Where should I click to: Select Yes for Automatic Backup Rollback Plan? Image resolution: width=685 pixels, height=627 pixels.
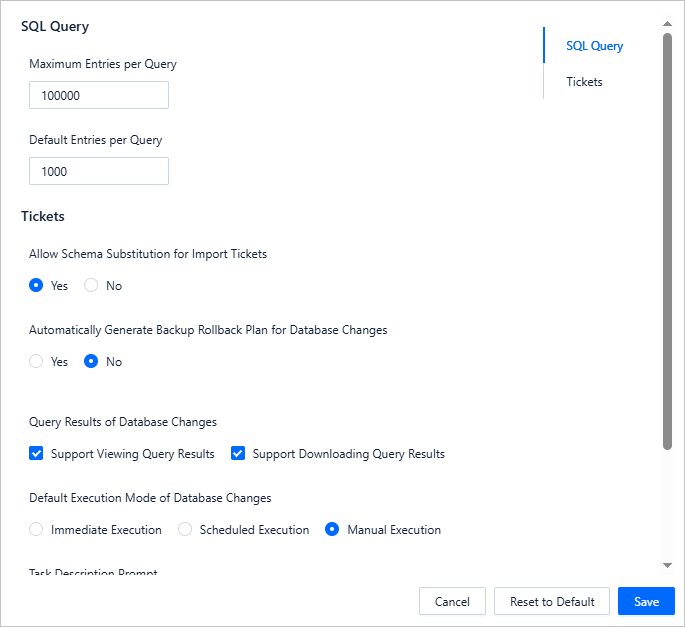tap(37, 362)
